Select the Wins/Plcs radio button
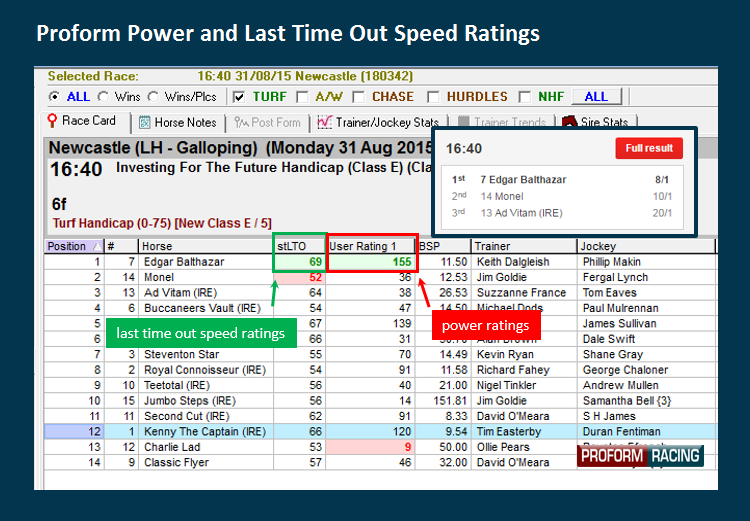The width and height of the screenshot is (750, 521). 153,97
